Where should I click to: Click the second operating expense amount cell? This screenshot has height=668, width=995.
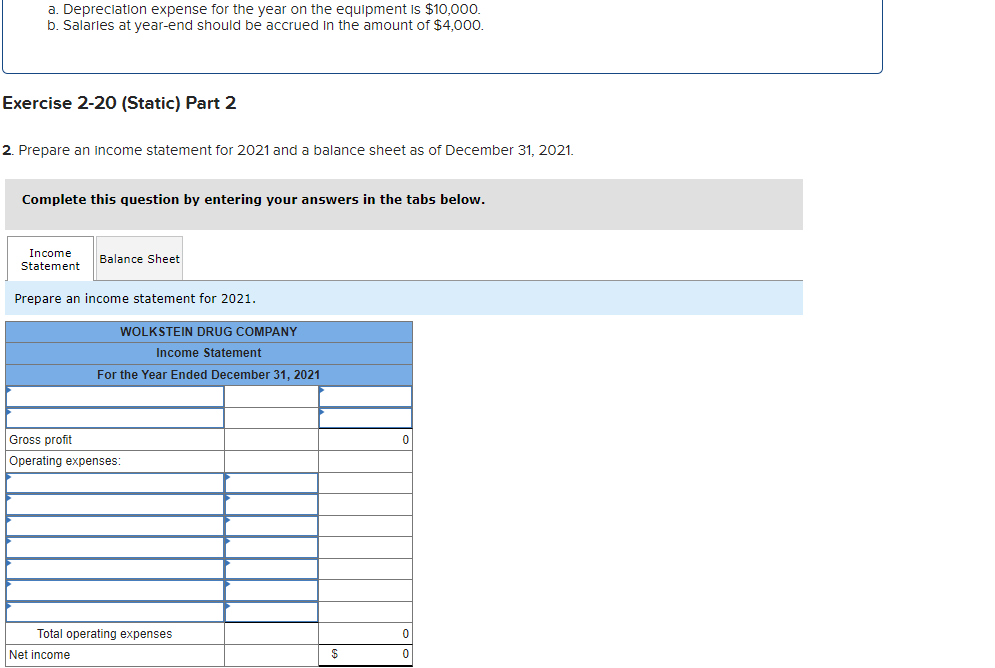click(x=271, y=504)
